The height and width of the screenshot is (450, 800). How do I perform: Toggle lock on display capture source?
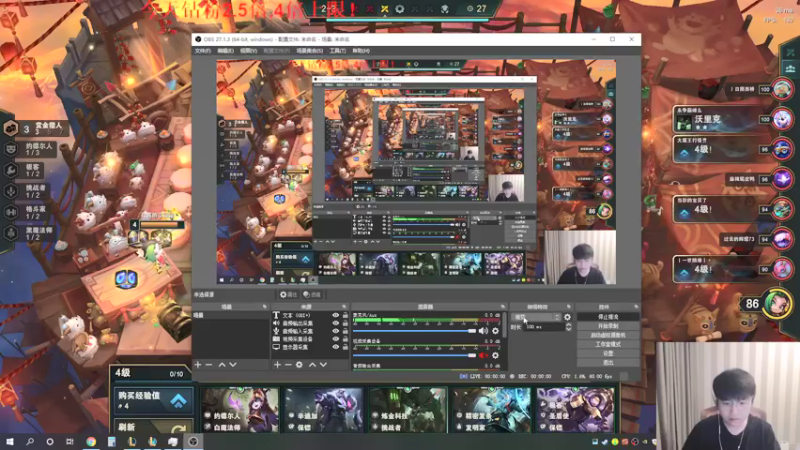tap(345, 347)
